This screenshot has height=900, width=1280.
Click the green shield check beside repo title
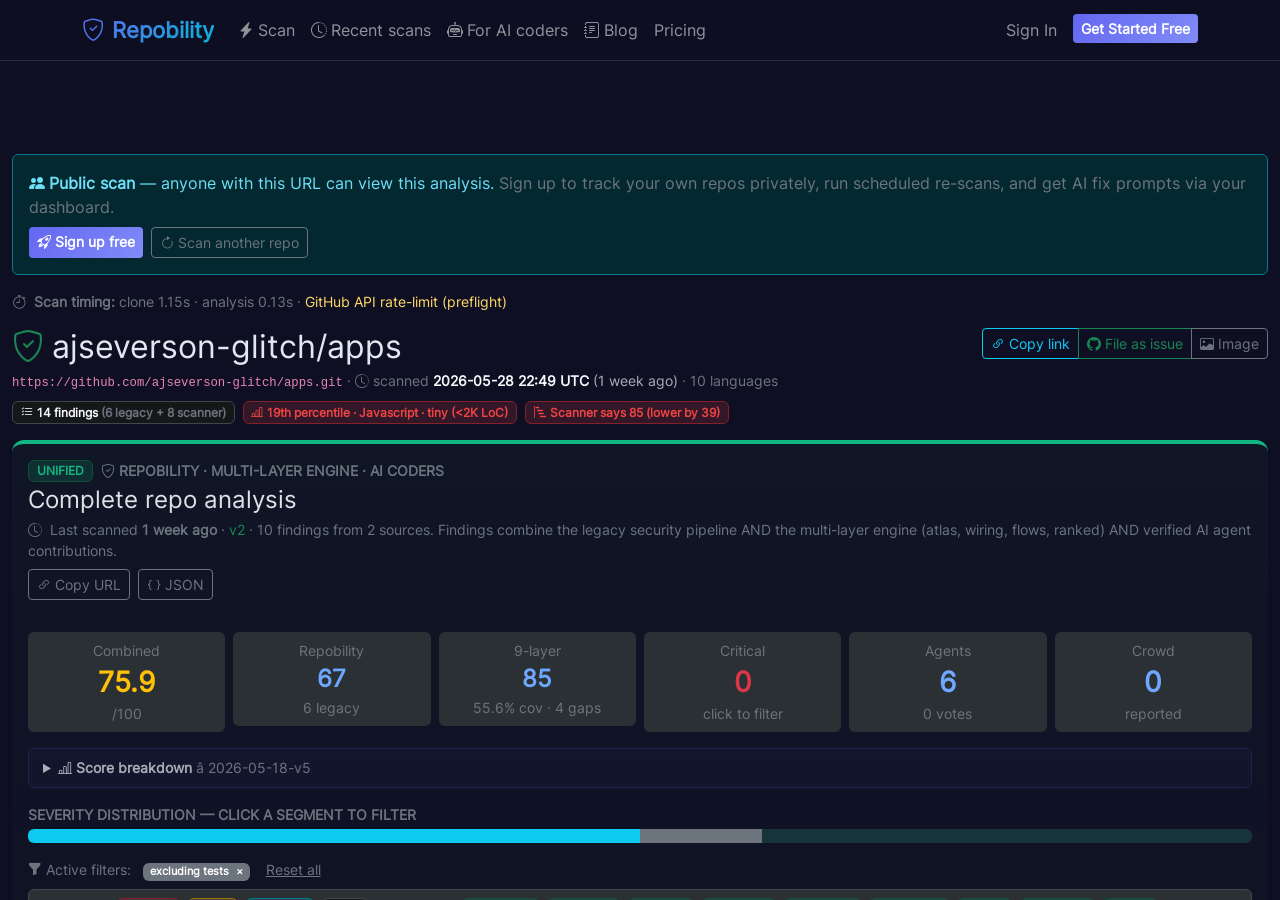coord(28,346)
